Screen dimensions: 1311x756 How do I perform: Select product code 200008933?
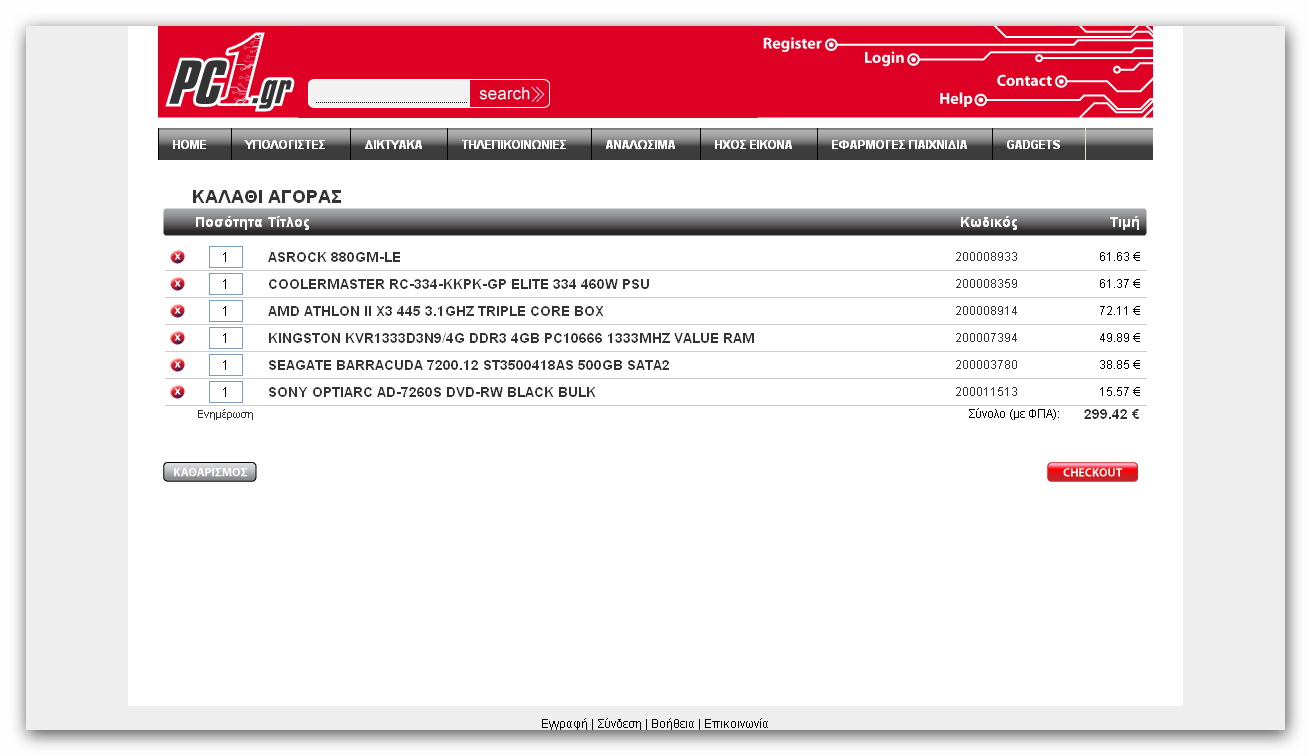(986, 257)
